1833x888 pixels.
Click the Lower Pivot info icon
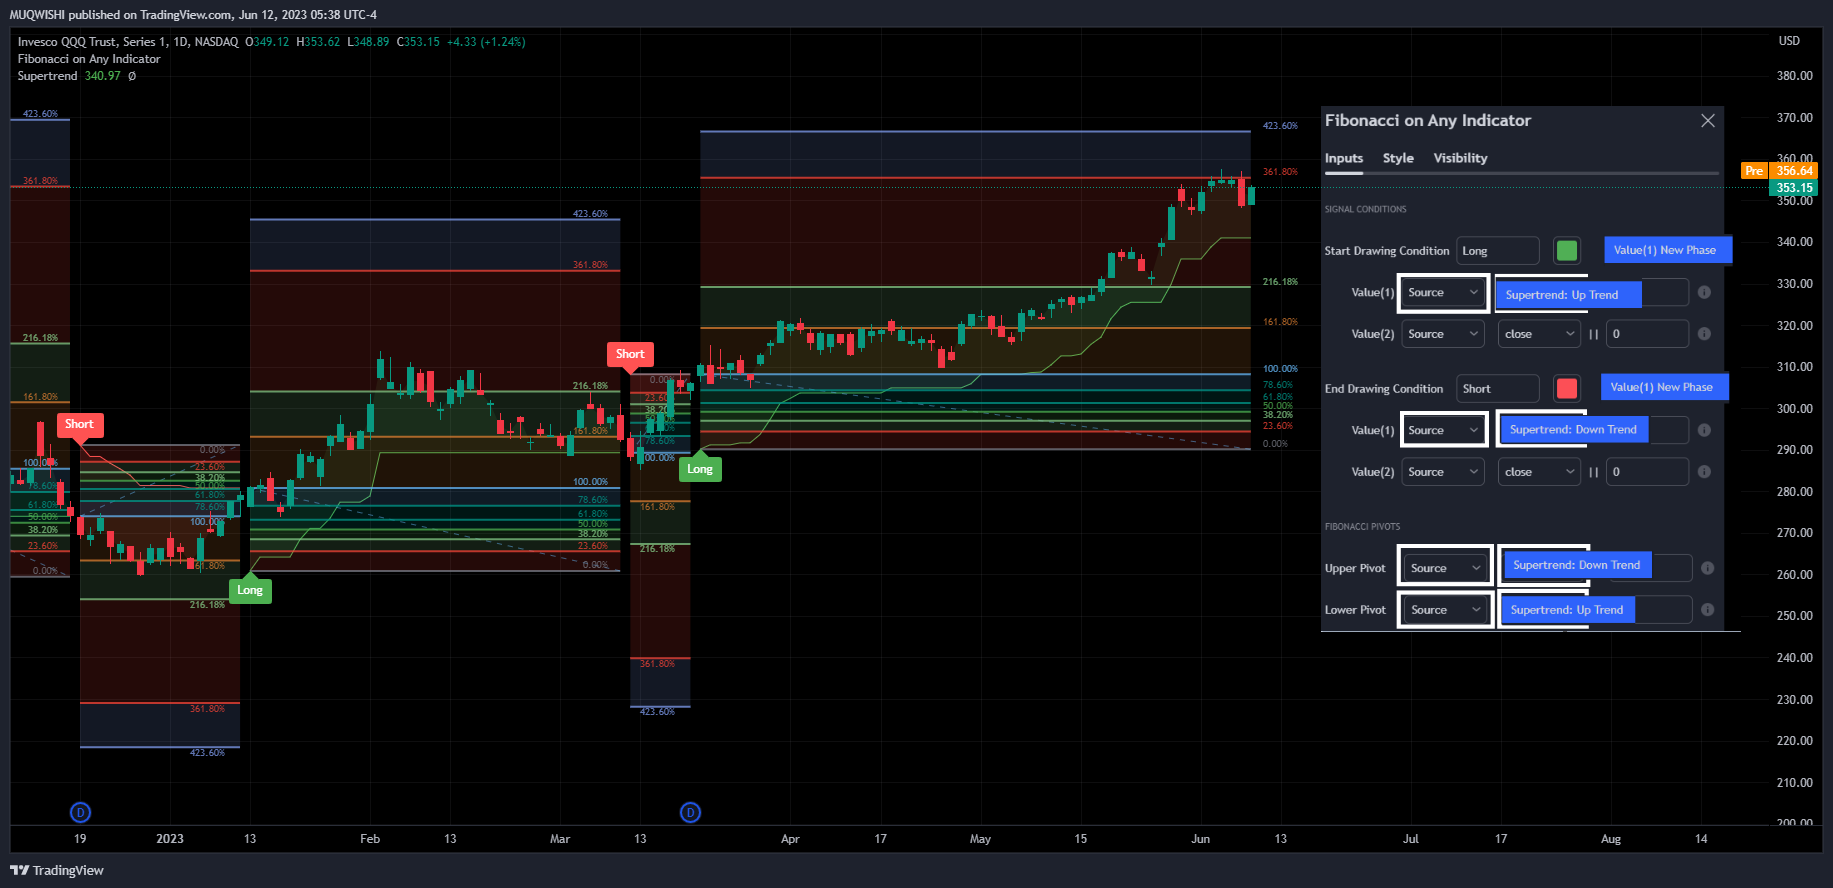click(1707, 610)
